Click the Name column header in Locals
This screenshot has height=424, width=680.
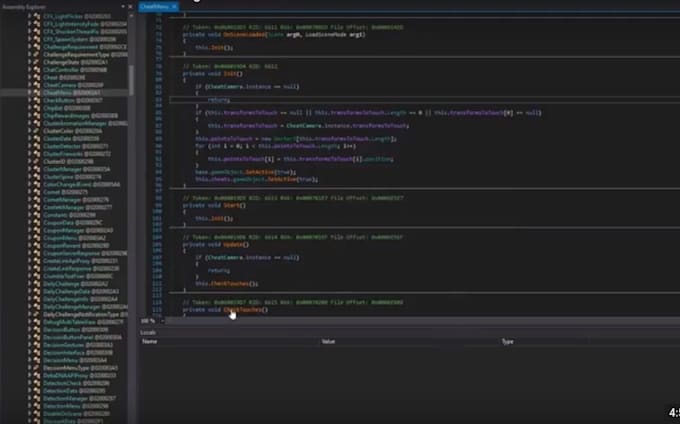(x=150, y=342)
